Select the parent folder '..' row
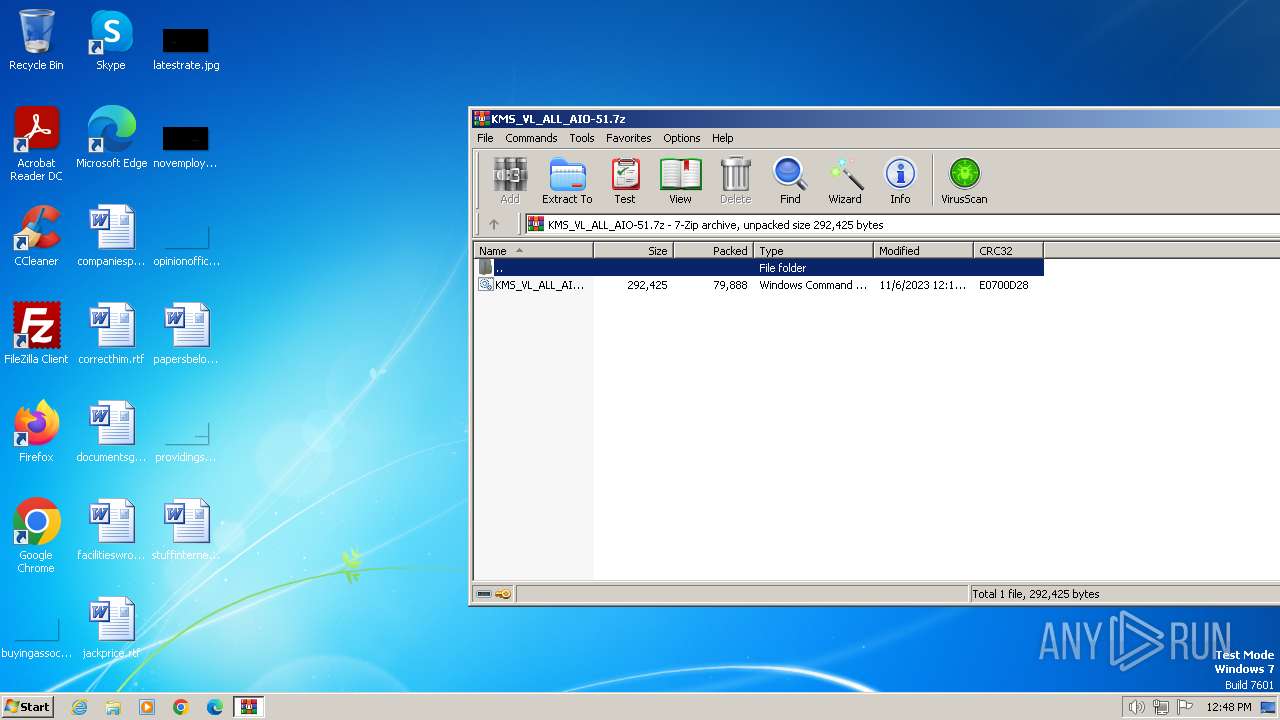1280x720 pixels. click(x=759, y=267)
